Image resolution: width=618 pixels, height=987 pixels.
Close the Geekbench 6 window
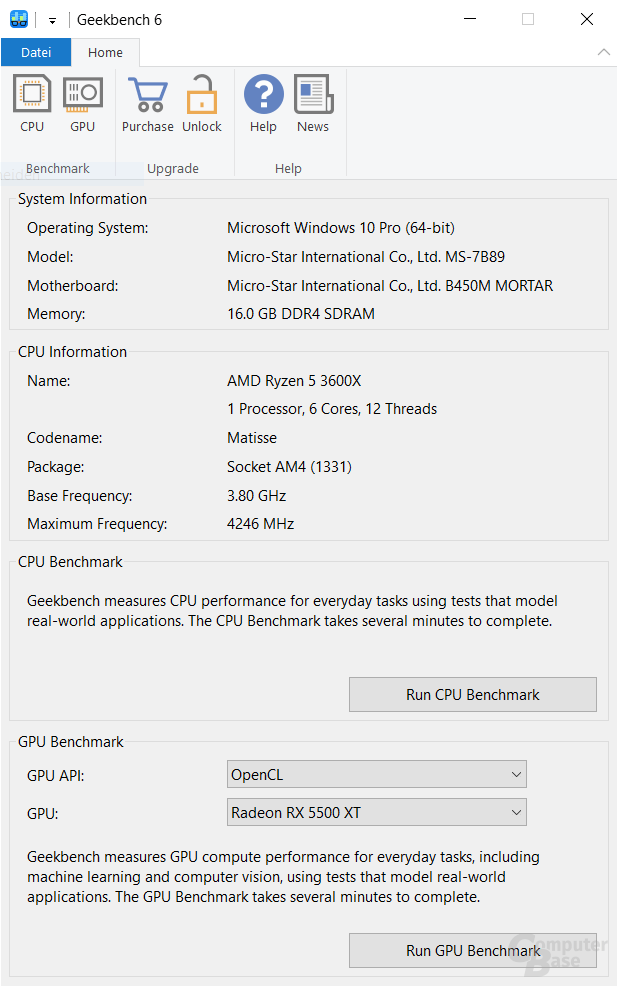pos(587,20)
